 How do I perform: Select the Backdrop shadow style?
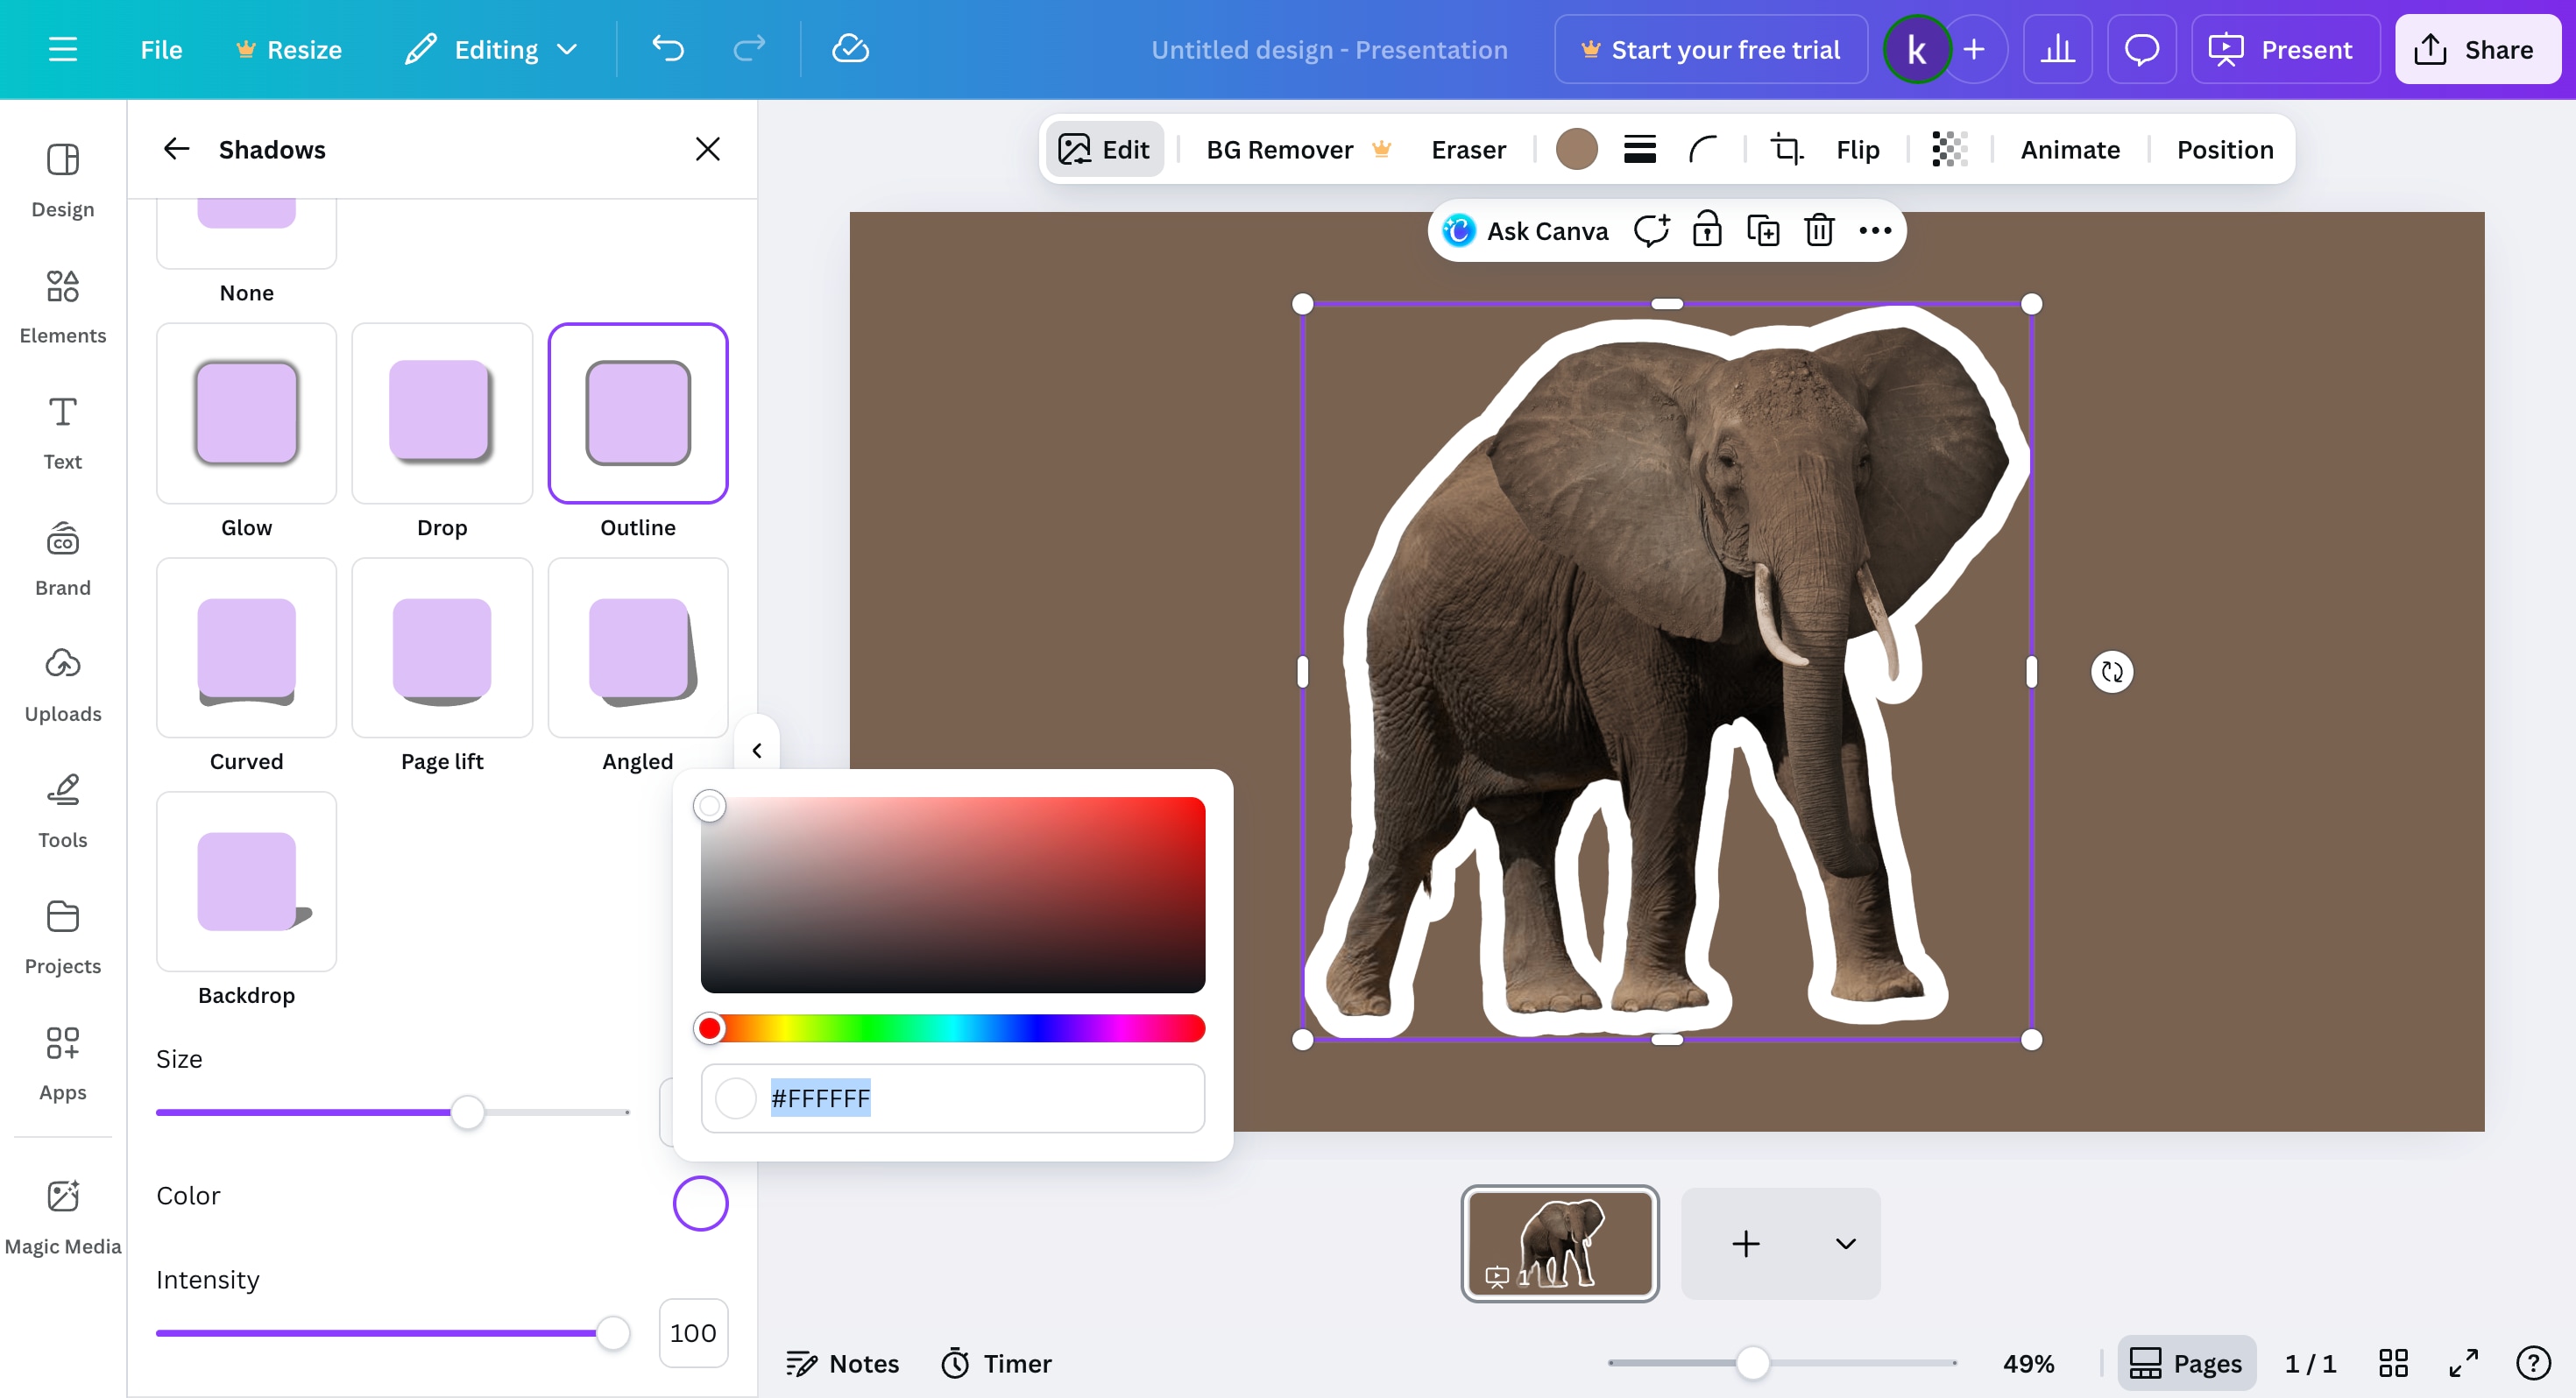(246, 880)
